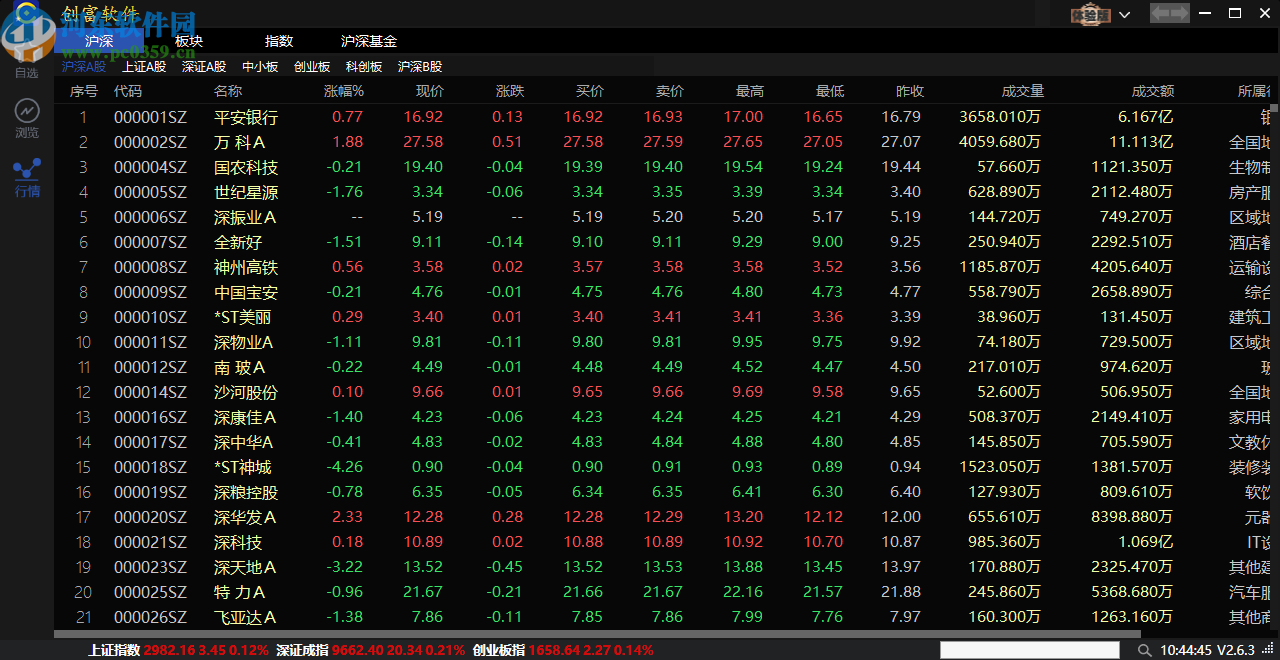
Task: Switch to the 指数 tab
Action: (279, 41)
